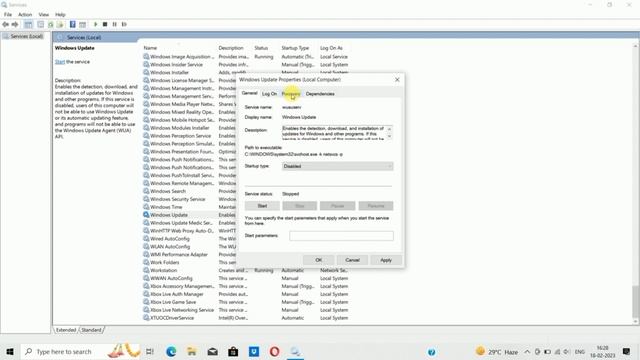The image size is (640, 360).
Task: Open the View menu
Action: [x=44, y=14]
